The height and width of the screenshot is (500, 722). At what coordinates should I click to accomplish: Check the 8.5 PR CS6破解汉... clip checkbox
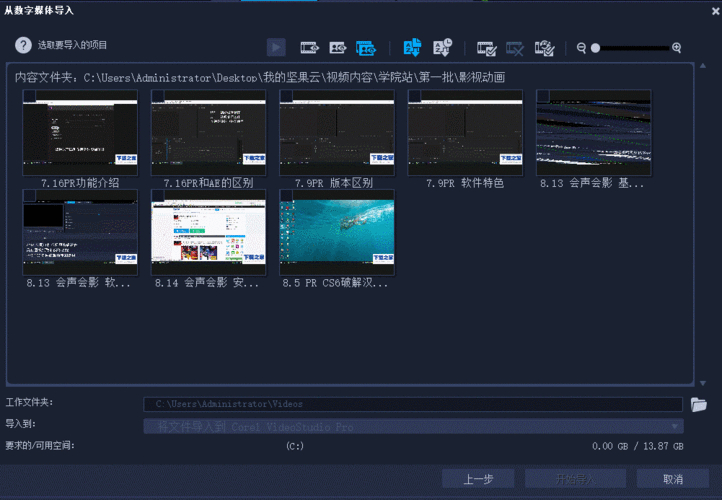click(286, 196)
